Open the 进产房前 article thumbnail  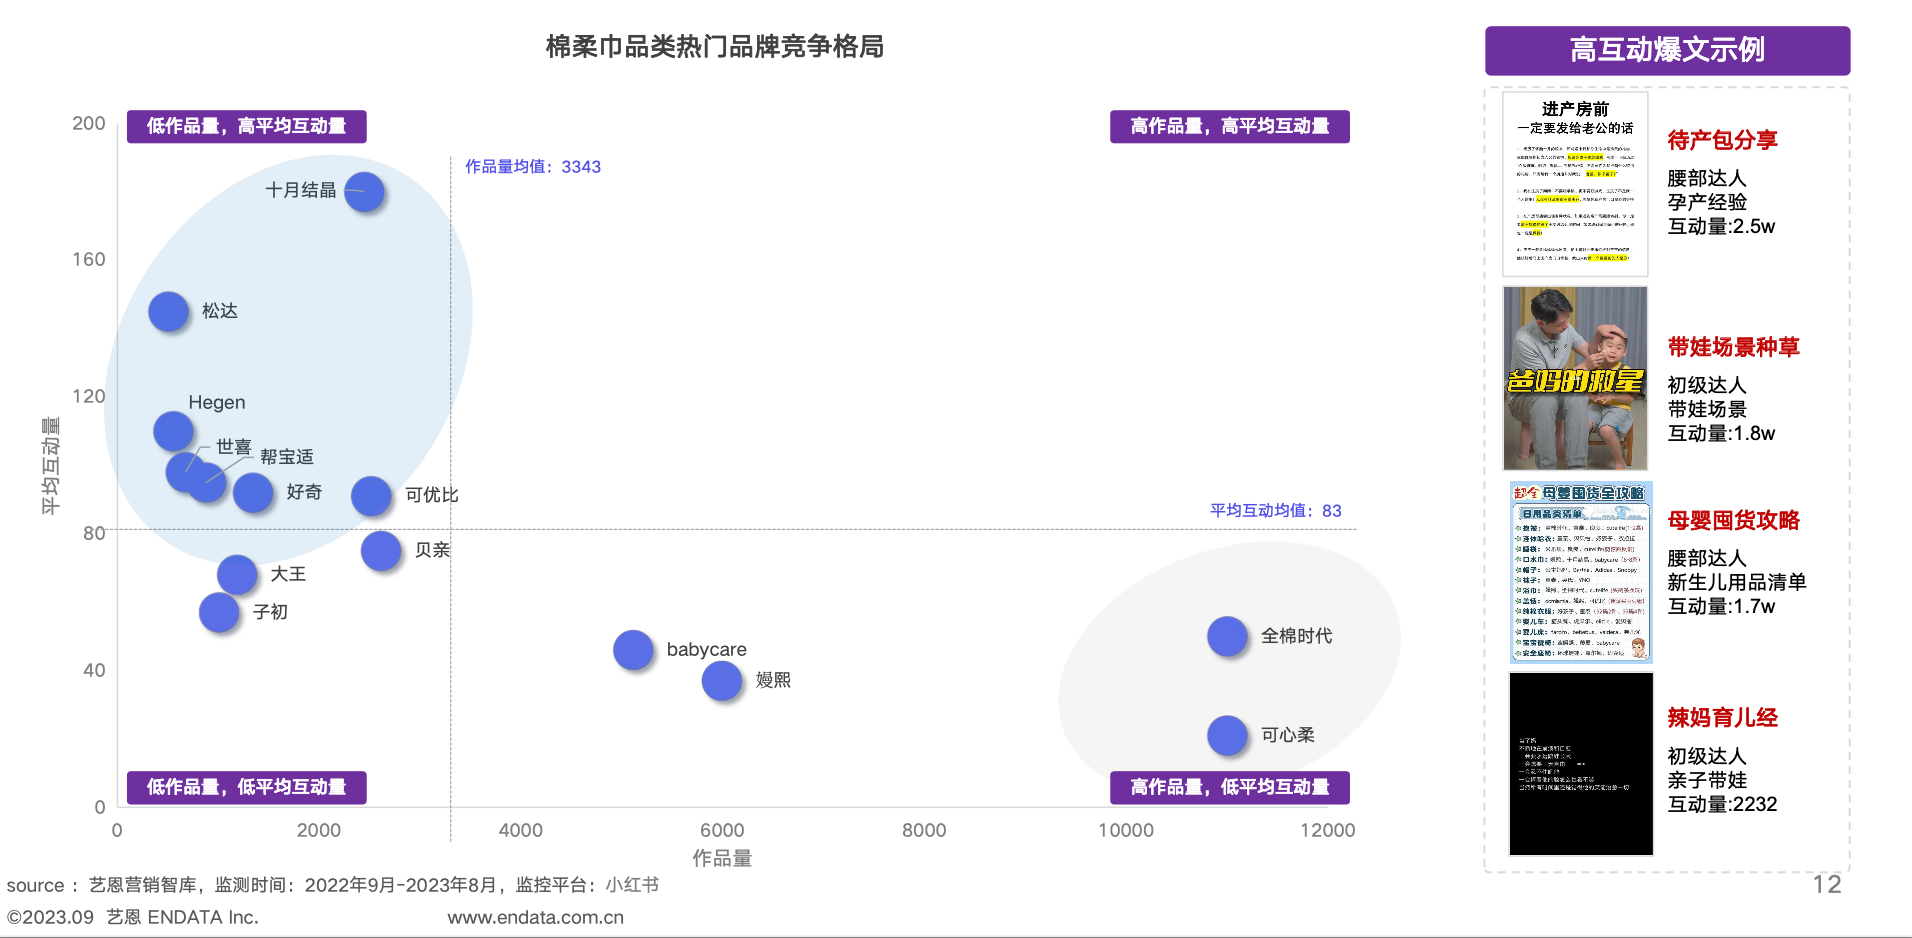[1575, 184]
